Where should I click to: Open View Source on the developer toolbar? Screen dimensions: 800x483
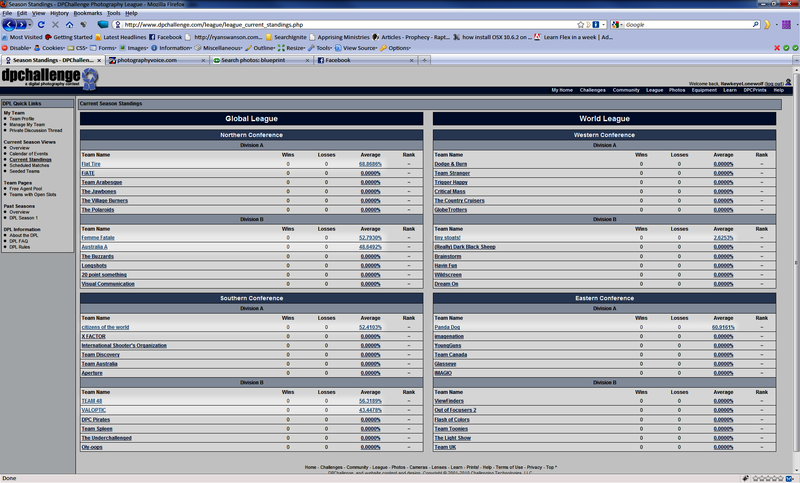[356, 48]
